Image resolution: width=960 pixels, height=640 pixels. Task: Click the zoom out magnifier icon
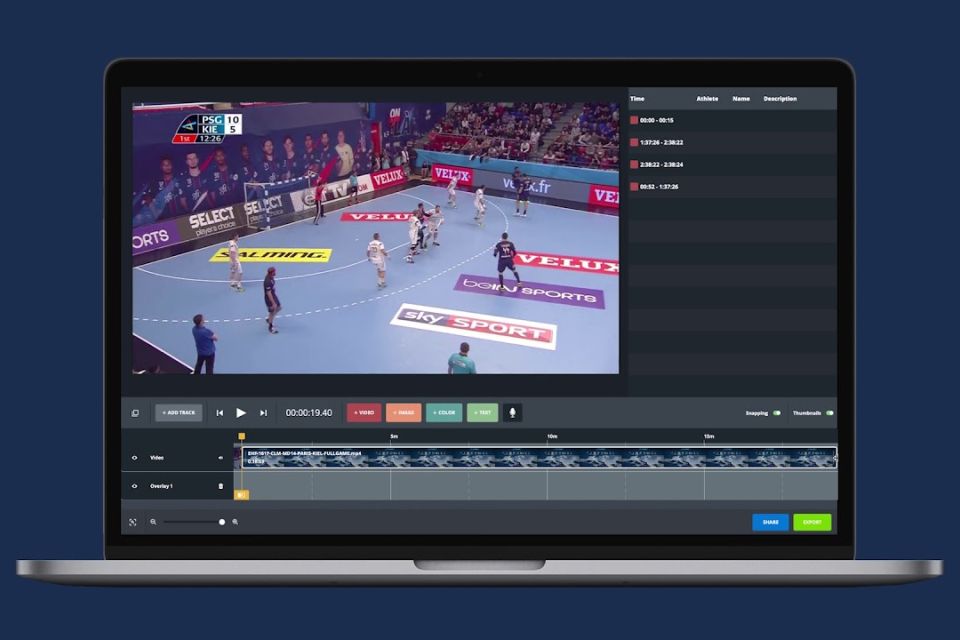click(153, 522)
